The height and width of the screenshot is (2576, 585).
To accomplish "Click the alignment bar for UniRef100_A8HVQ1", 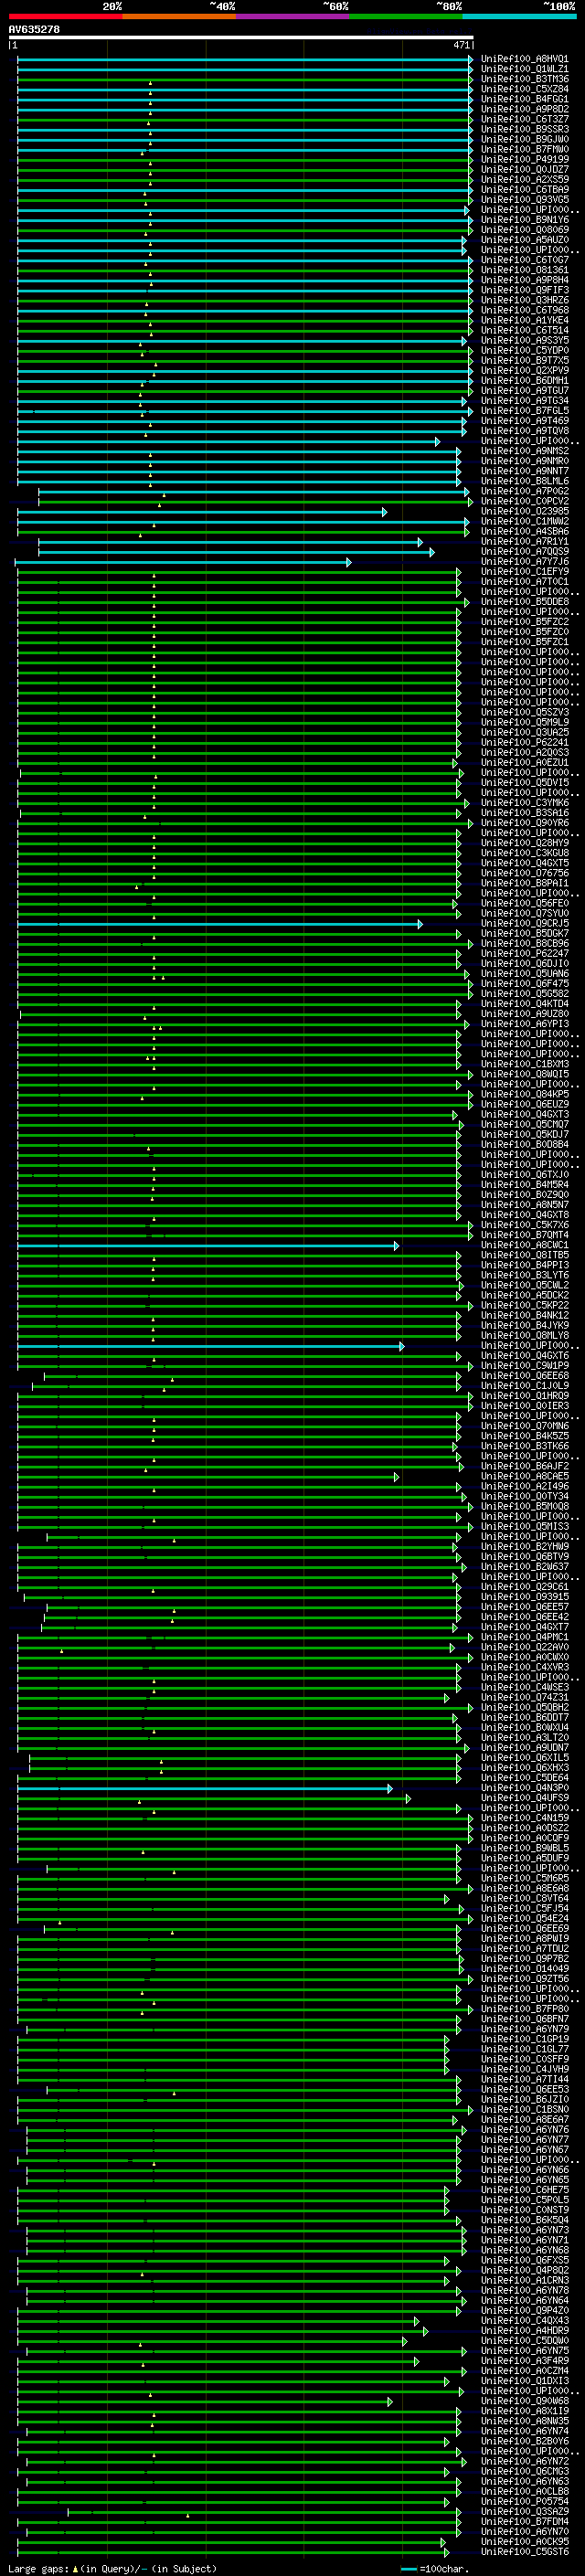I will (x=245, y=59).
